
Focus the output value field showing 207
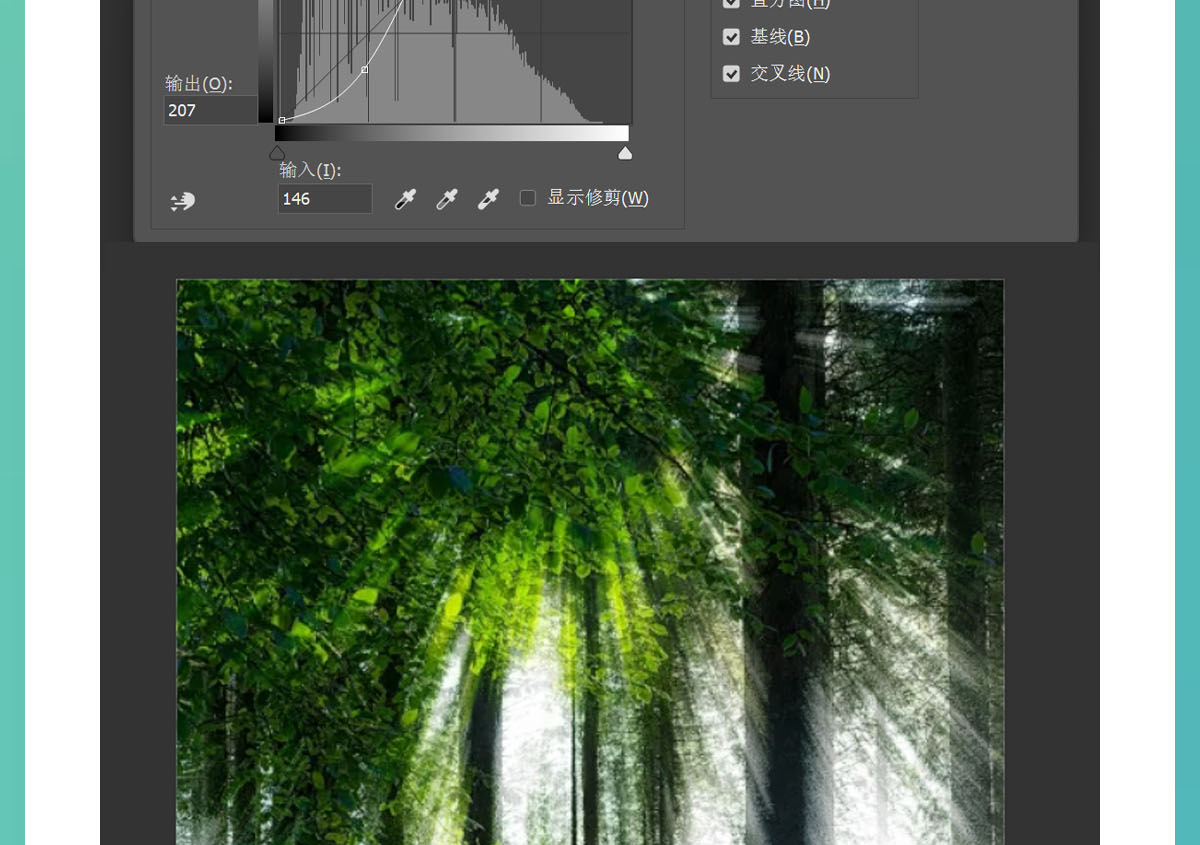209,110
